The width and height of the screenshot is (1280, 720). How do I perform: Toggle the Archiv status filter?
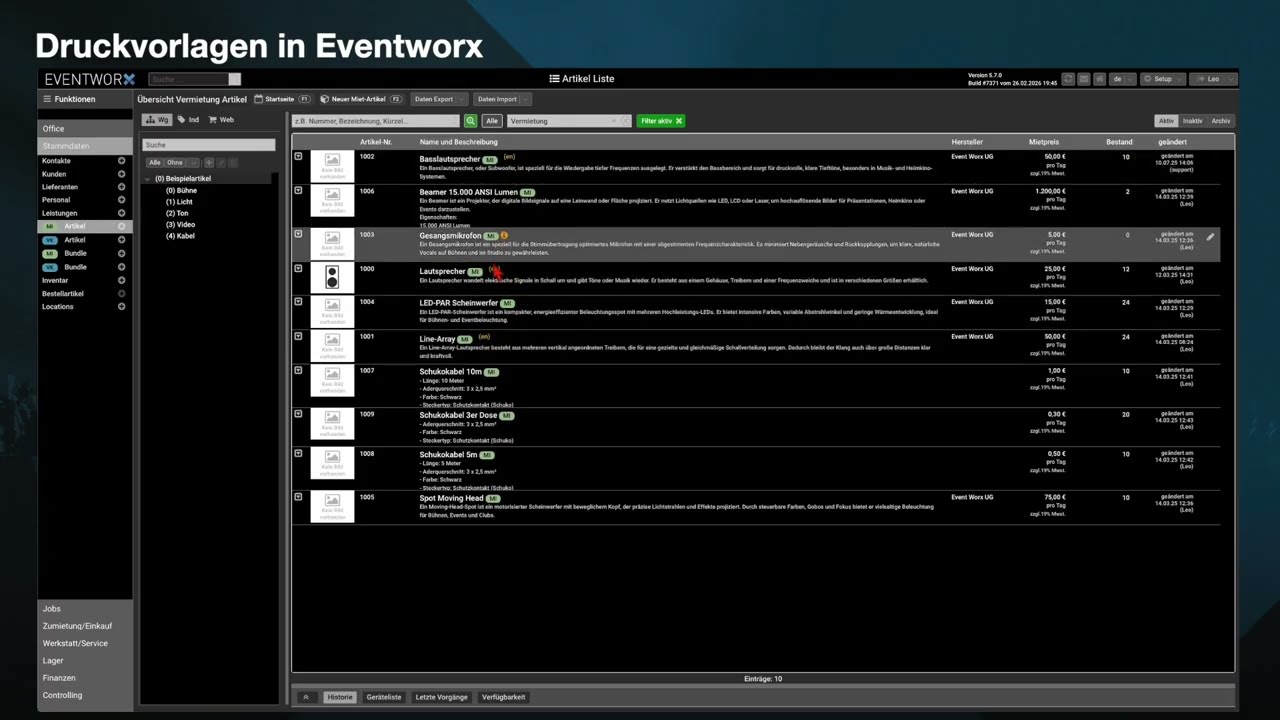click(1221, 121)
